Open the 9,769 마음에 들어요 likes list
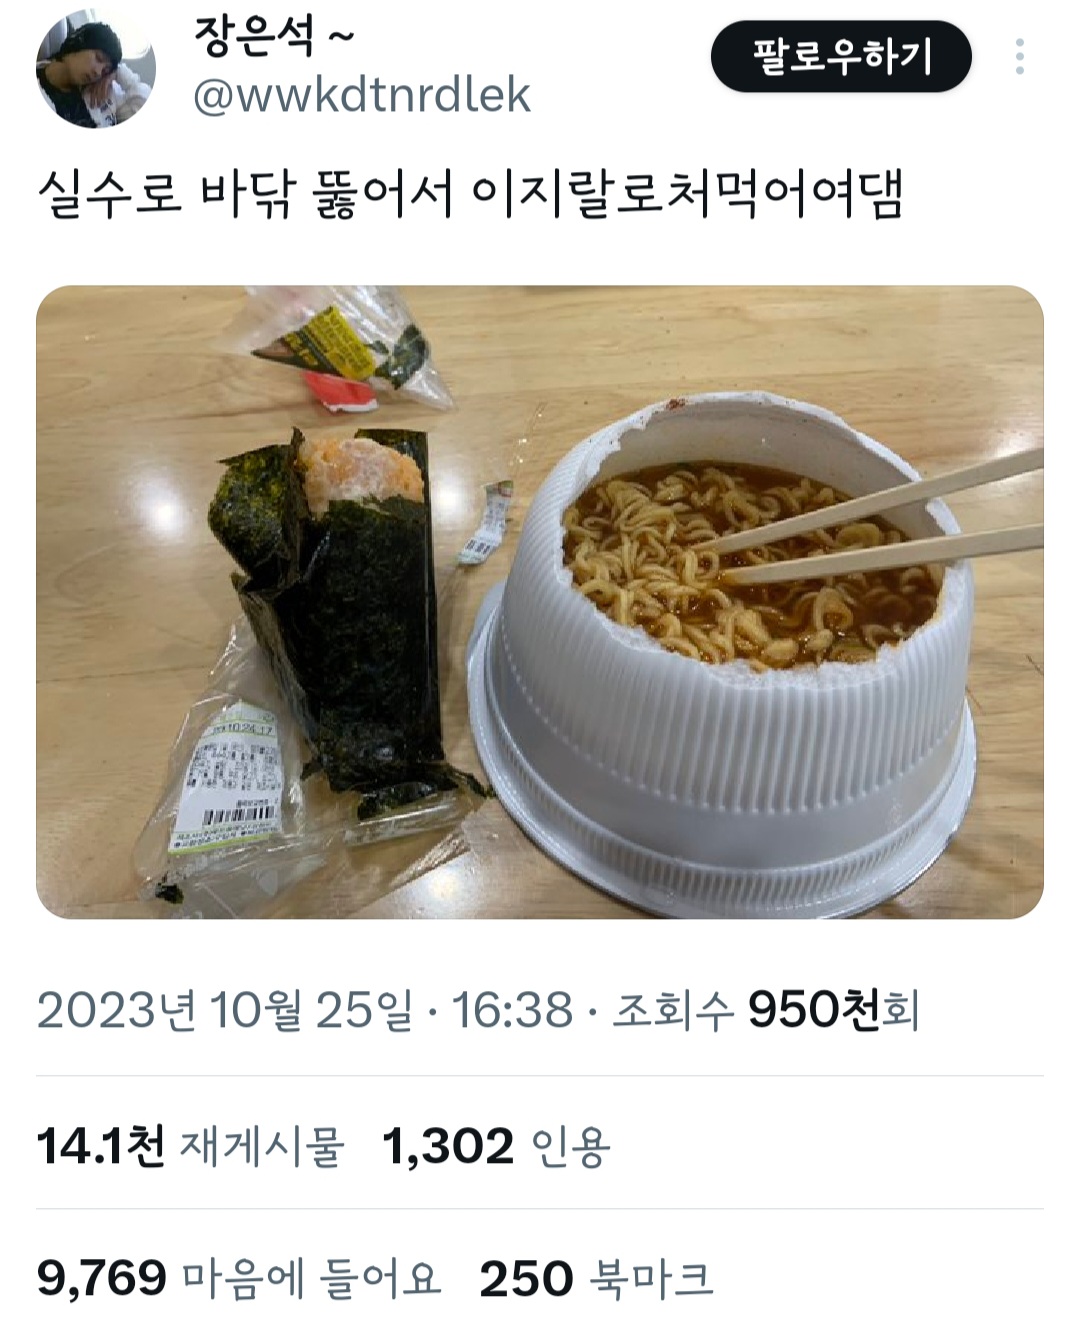1080x1331 pixels. click(238, 1278)
